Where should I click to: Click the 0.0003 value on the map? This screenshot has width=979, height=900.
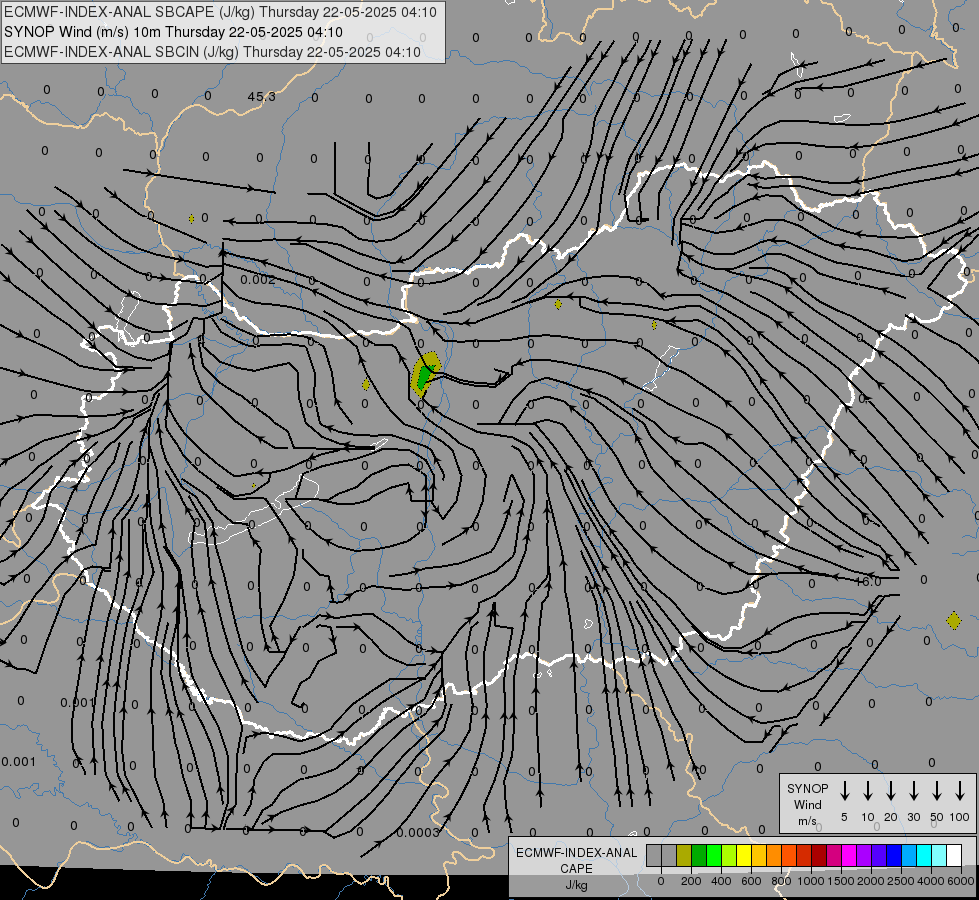418,832
